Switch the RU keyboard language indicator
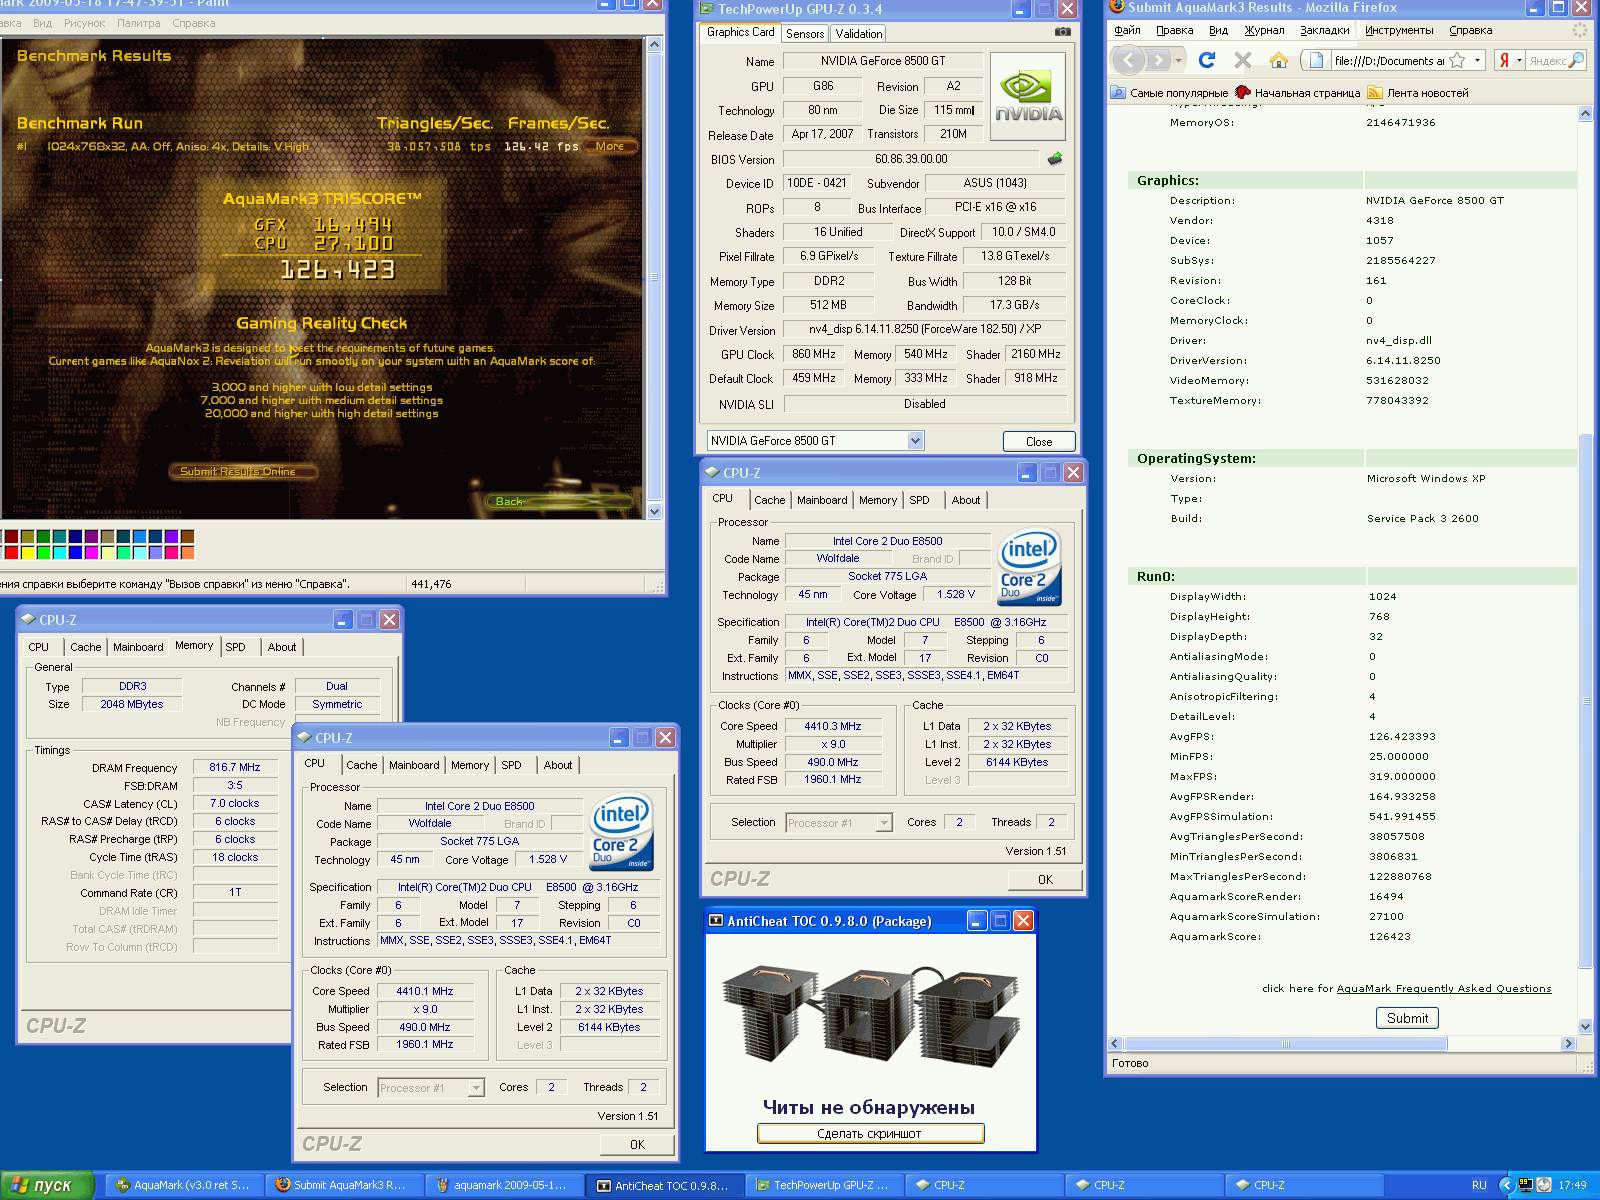 click(x=1479, y=1185)
